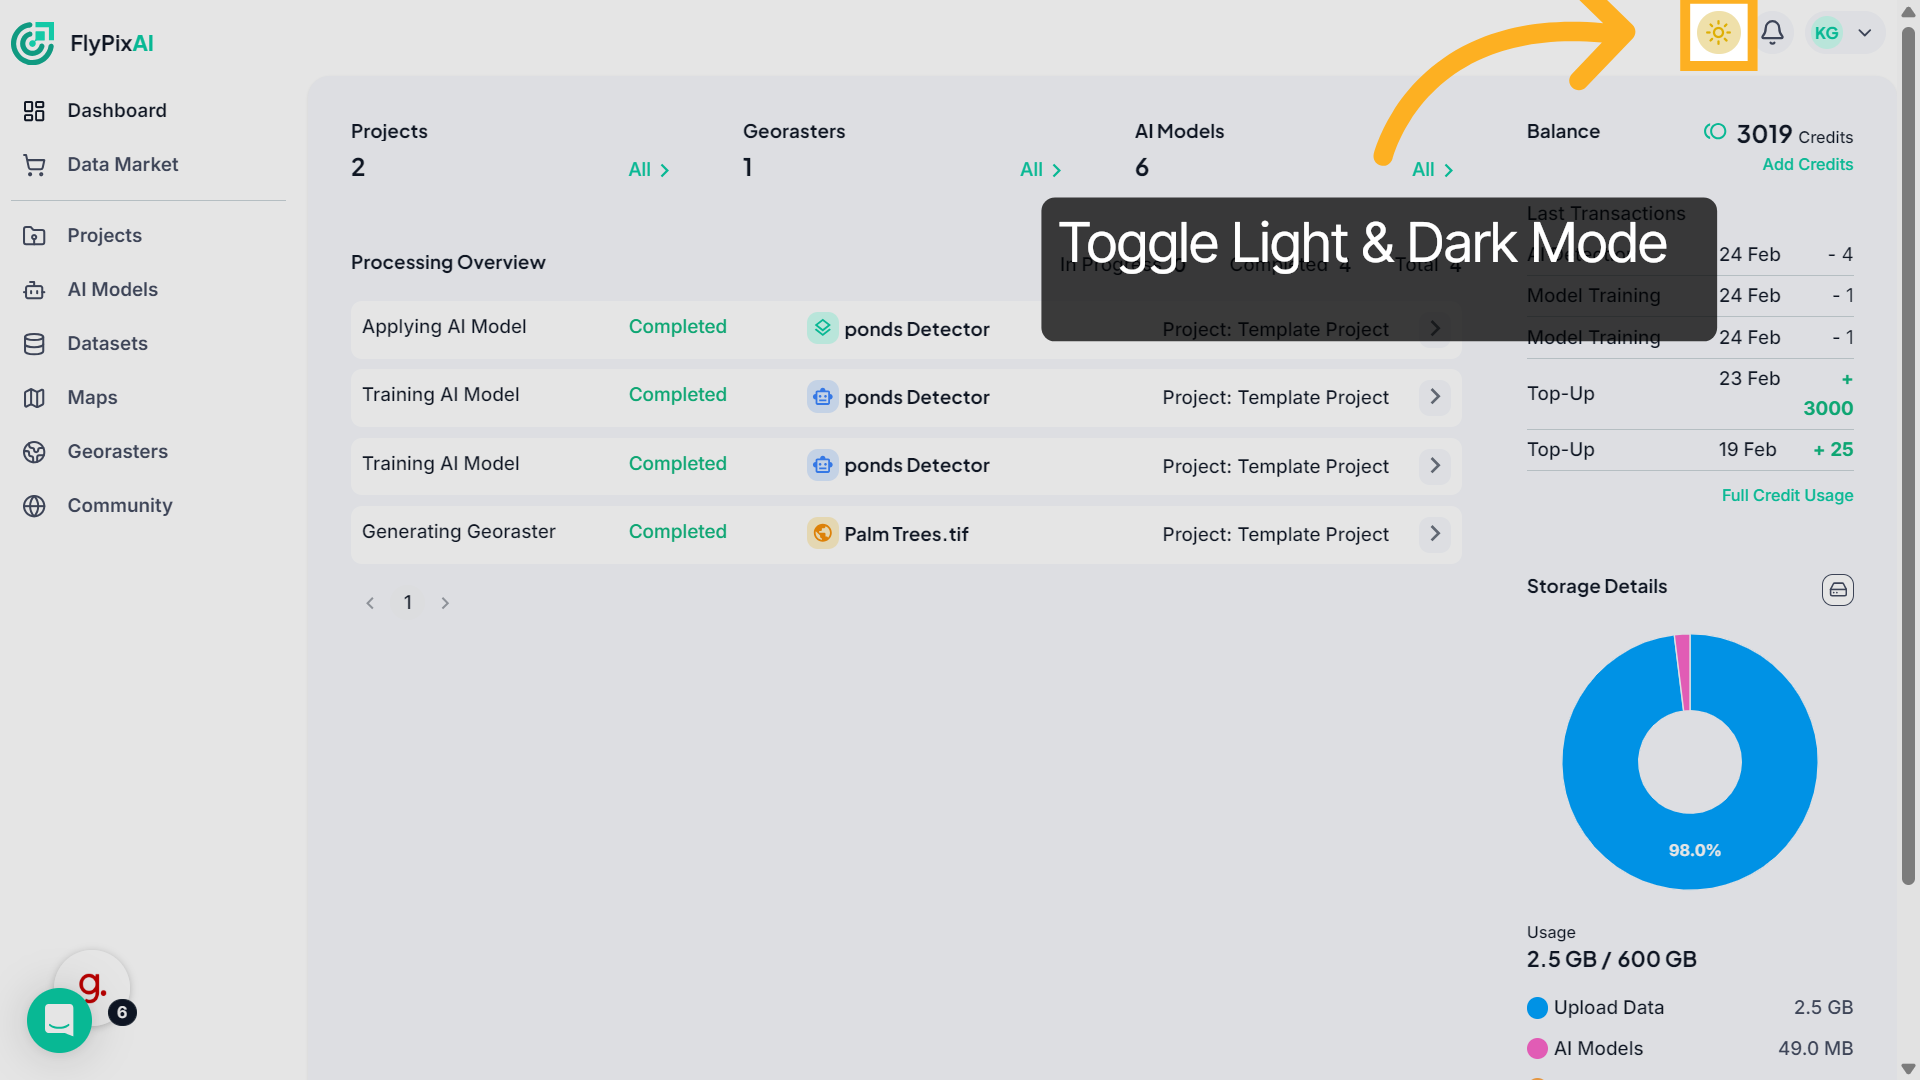Click the AI Models robot icon
Image resolution: width=1920 pixels, height=1080 pixels.
(x=34, y=290)
